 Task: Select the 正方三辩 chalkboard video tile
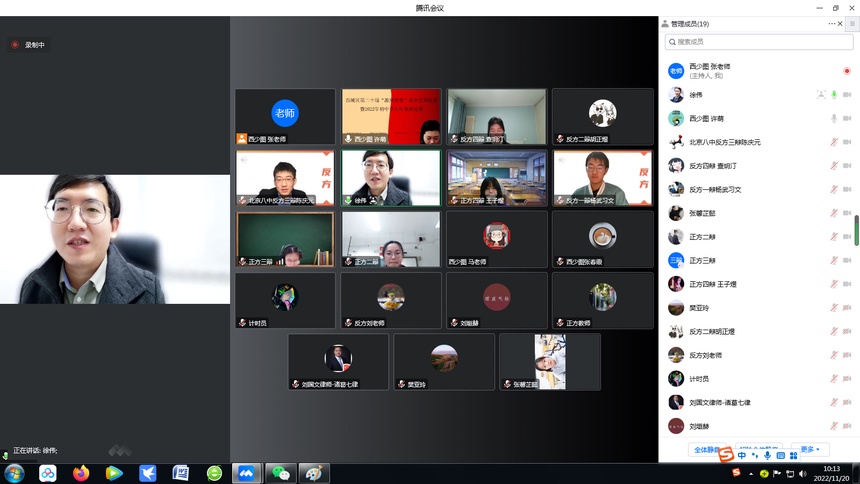(285, 239)
